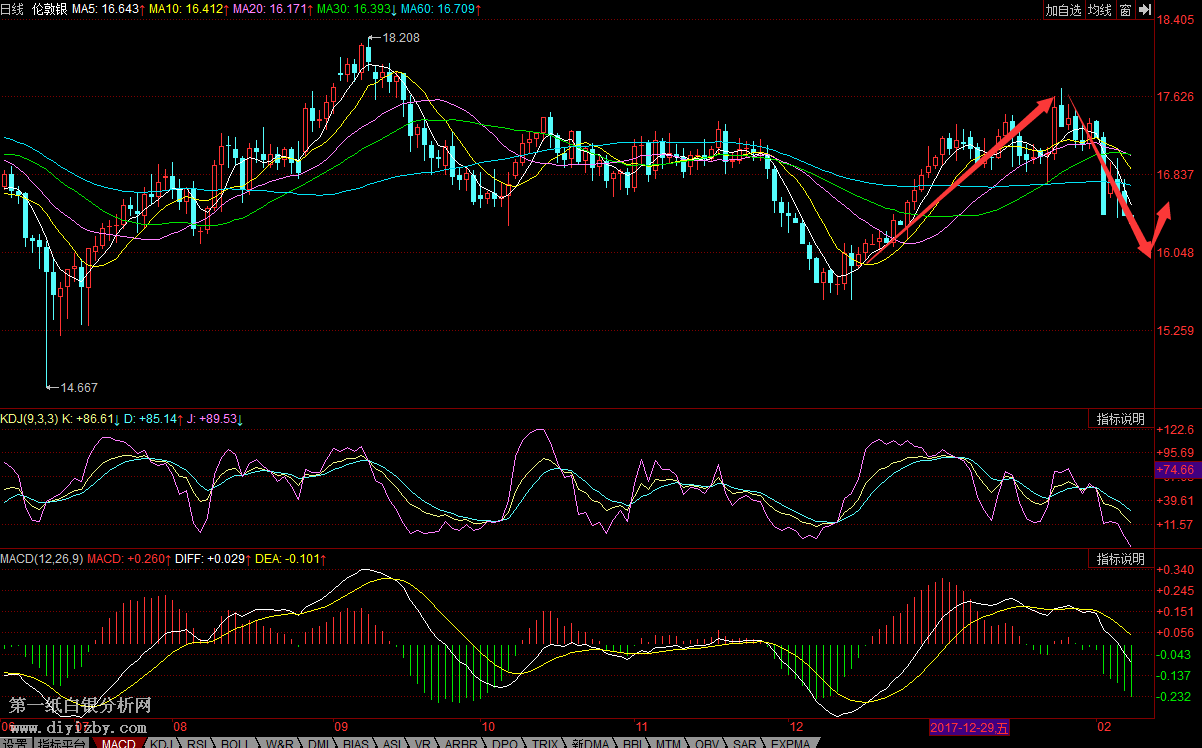
Task: Select the RSI indicator tab
Action: pos(200,743)
